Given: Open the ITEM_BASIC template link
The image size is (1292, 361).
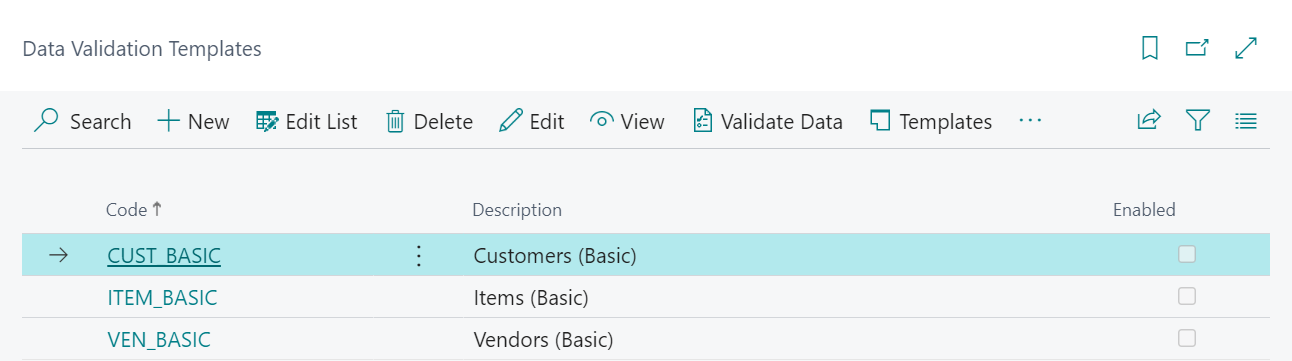Looking at the screenshot, I should click(x=162, y=298).
